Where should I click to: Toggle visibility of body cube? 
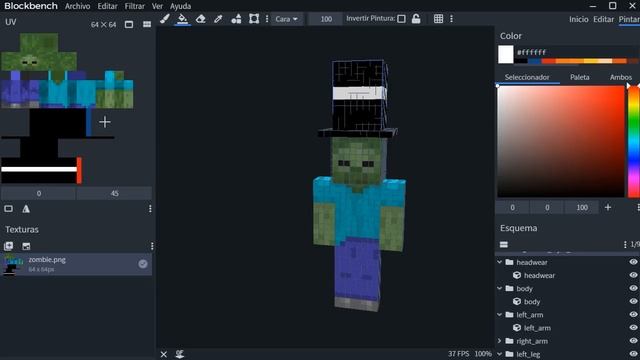tap(633, 302)
